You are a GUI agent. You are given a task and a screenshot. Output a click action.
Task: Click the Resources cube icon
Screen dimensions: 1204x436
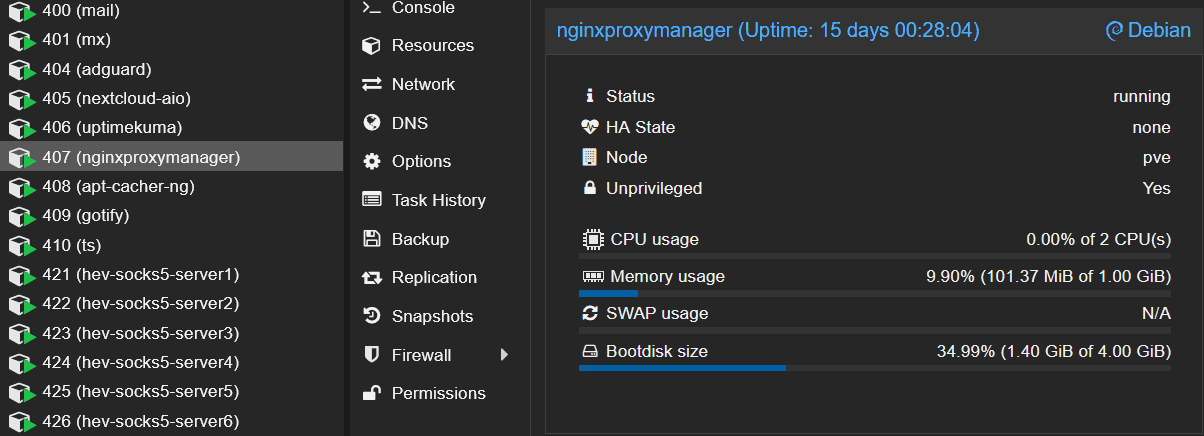372,46
